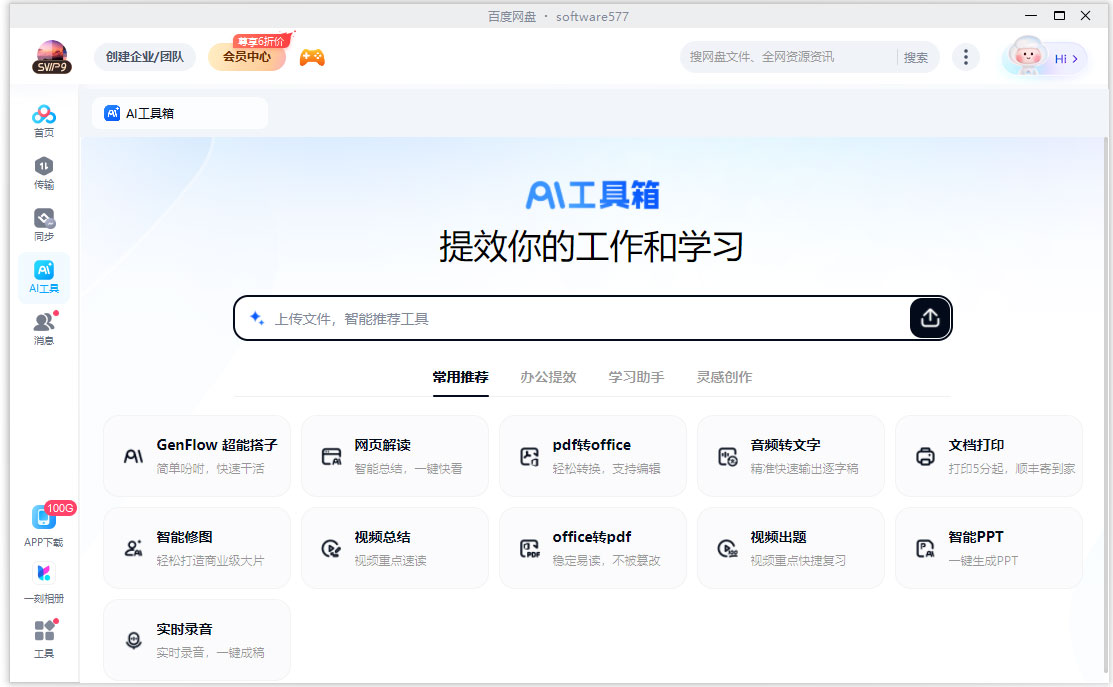Open the 视频出题 tool card

coord(791,548)
